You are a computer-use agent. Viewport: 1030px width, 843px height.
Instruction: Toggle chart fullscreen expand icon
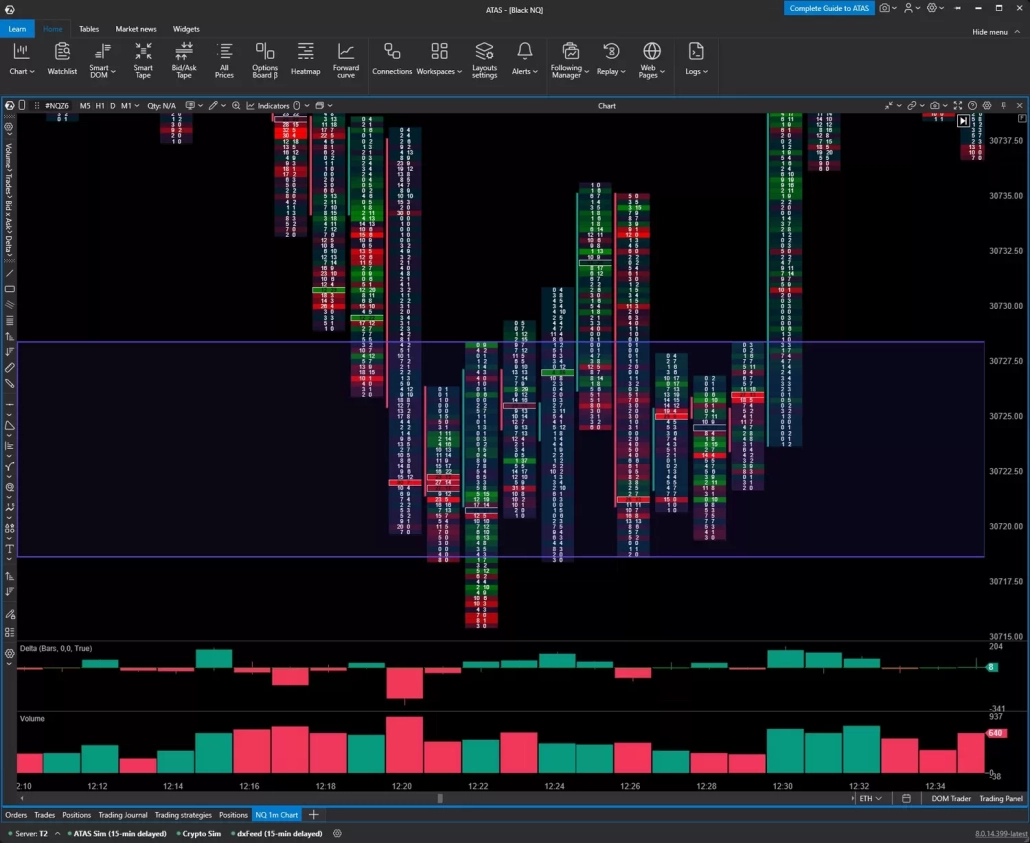tap(958, 105)
